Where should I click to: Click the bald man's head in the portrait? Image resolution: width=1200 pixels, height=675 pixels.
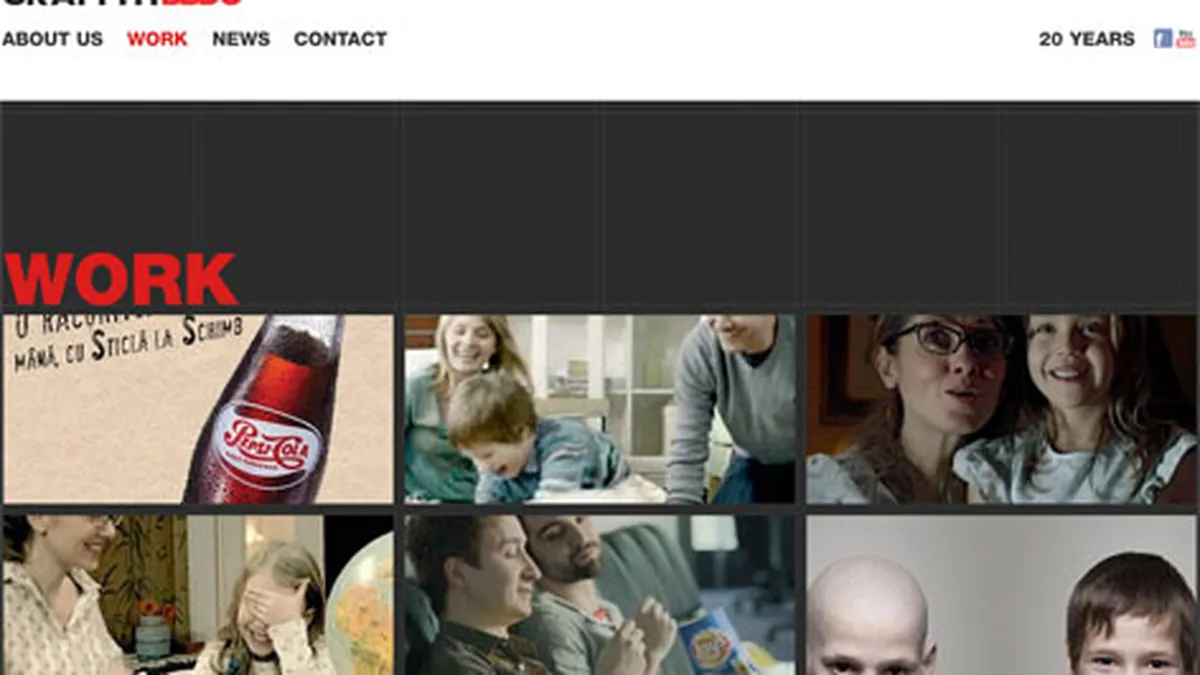[x=870, y=600]
